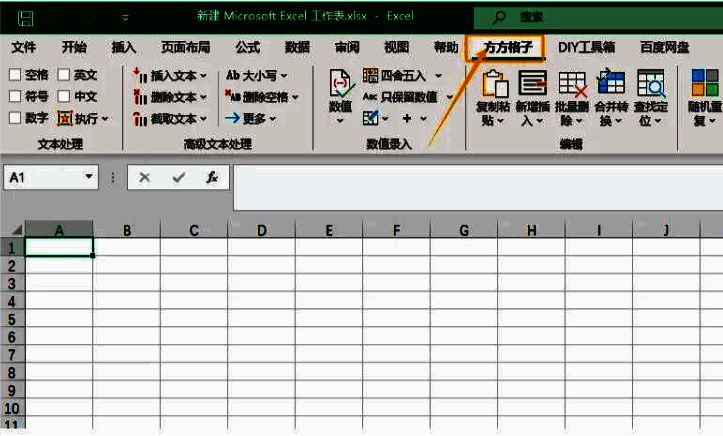Open the Name Box dropdown arrow
This screenshot has width=723, height=436.
pyautogui.click(x=89, y=177)
